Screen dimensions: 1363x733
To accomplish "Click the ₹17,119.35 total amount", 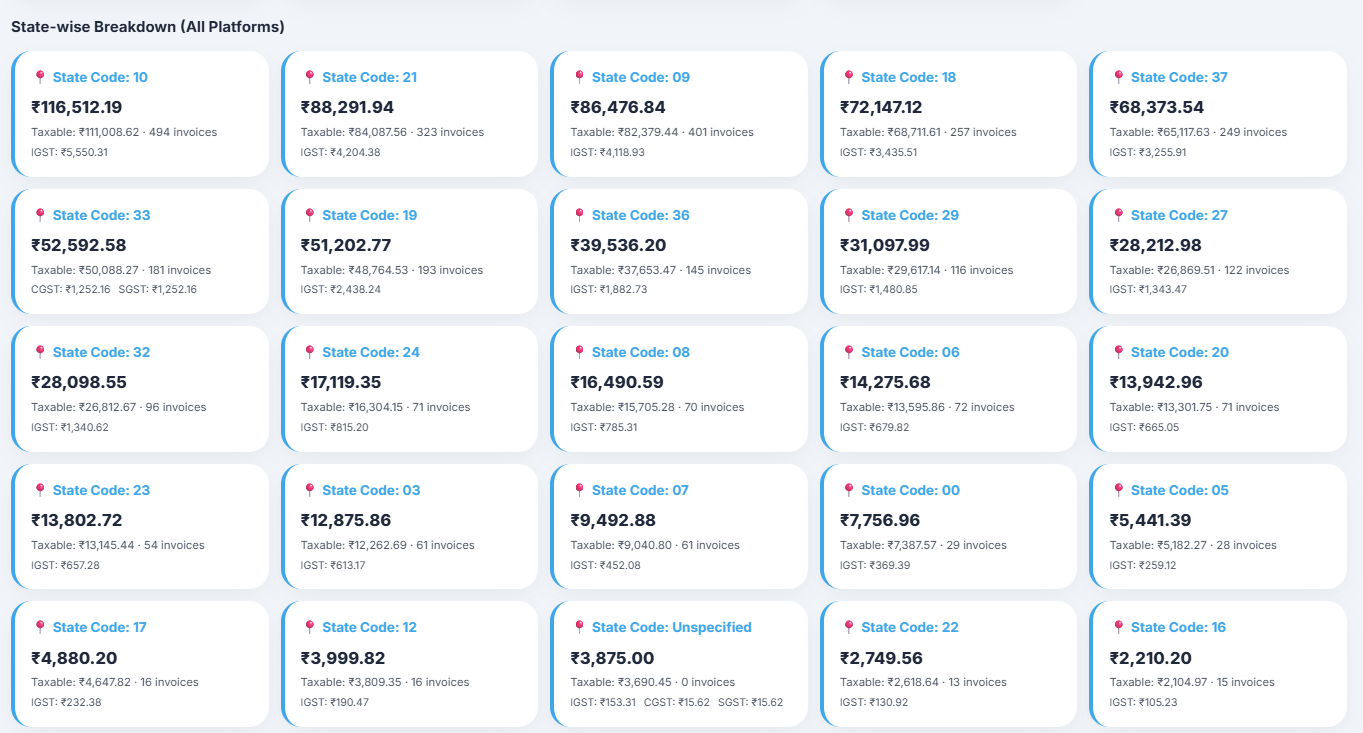I will [x=342, y=382].
